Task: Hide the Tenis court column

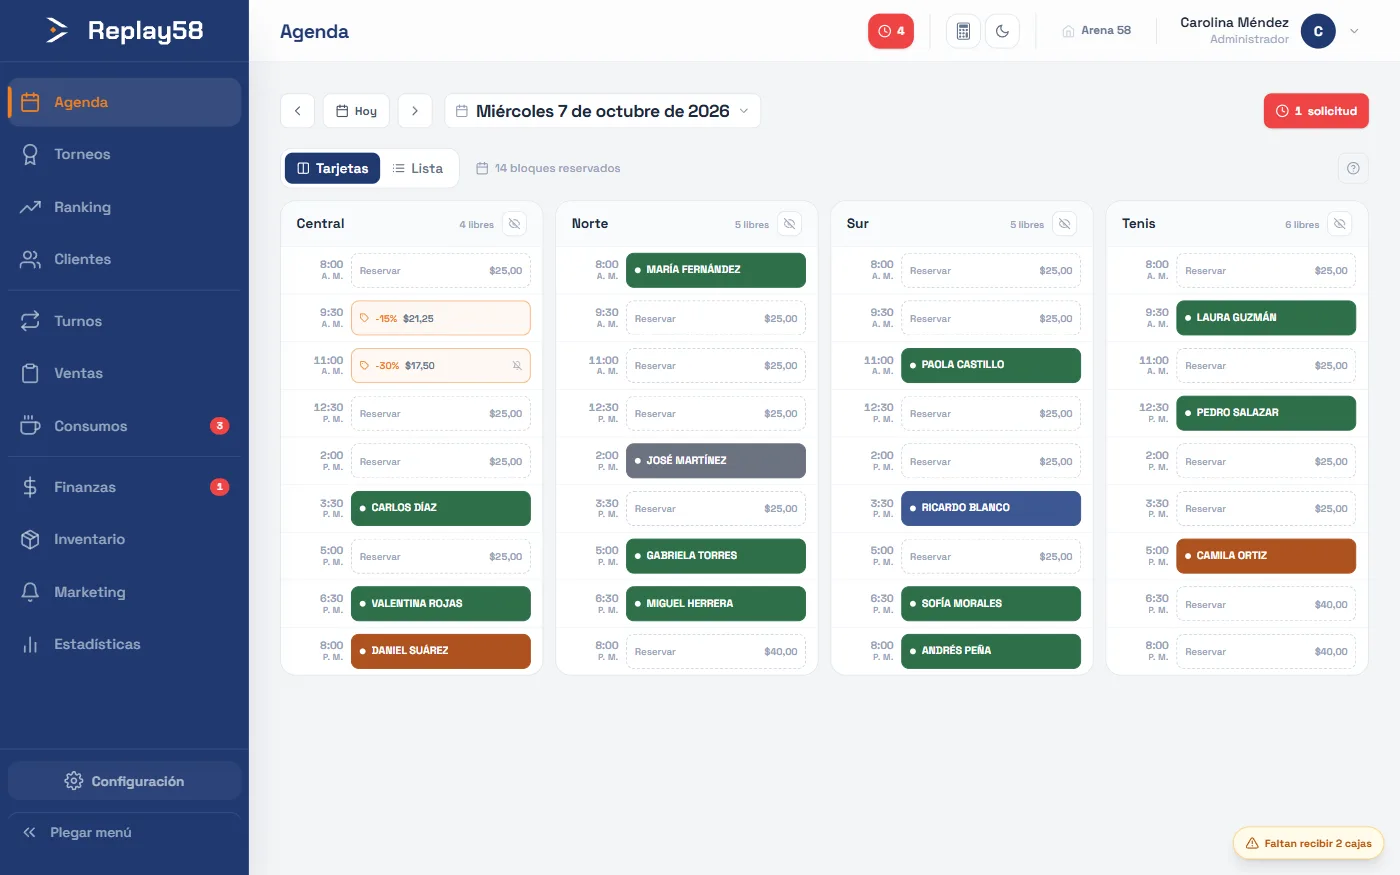Action: pos(1340,224)
